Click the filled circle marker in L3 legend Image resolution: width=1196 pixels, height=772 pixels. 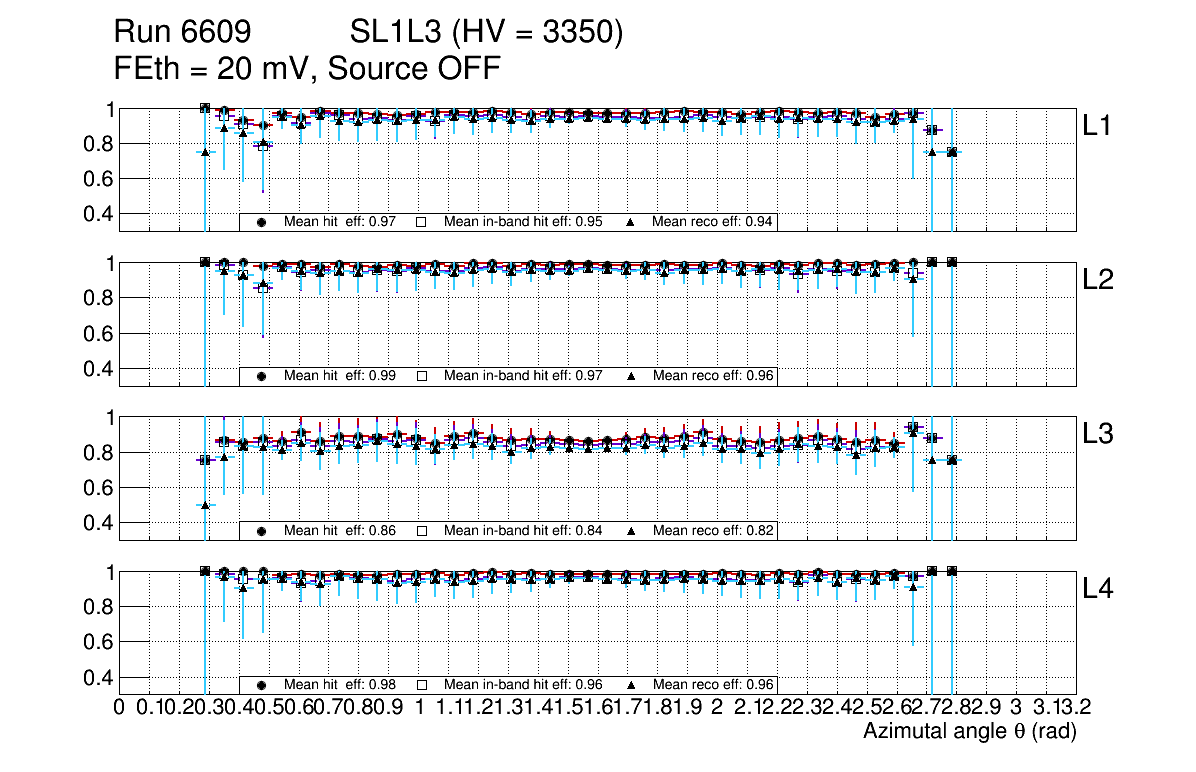point(261,531)
